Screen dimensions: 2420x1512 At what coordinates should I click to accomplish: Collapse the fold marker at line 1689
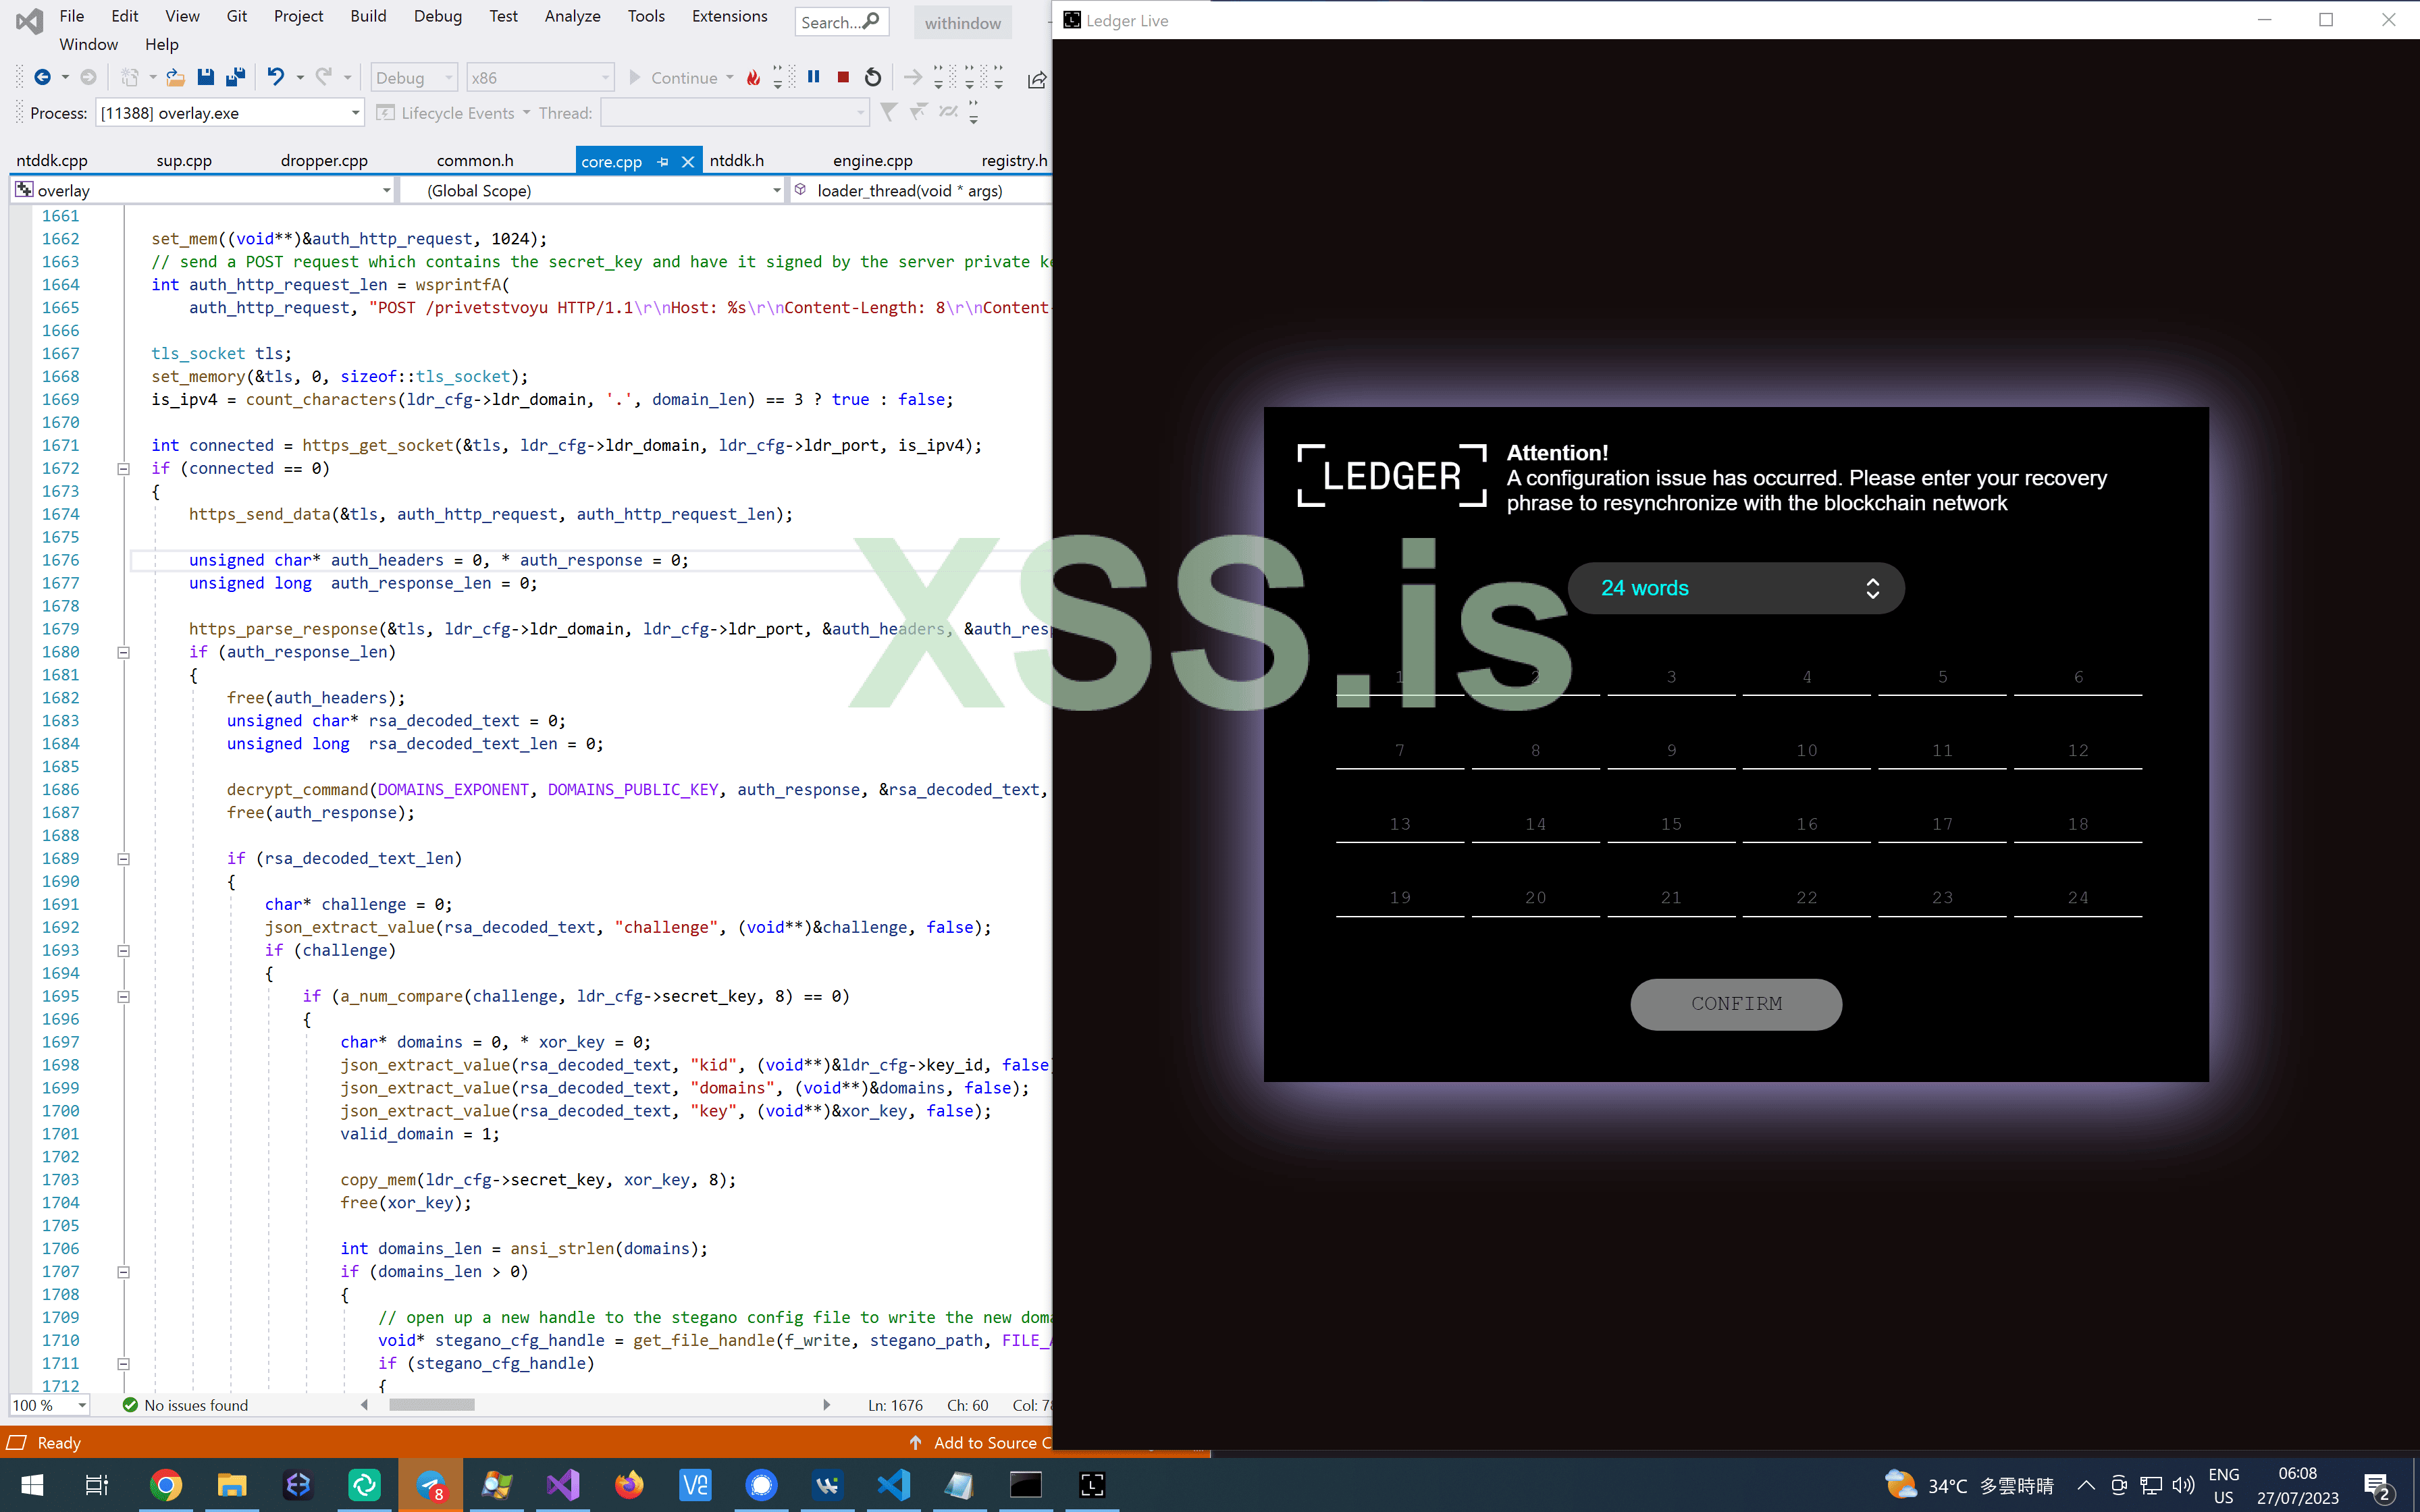[x=124, y=858]
